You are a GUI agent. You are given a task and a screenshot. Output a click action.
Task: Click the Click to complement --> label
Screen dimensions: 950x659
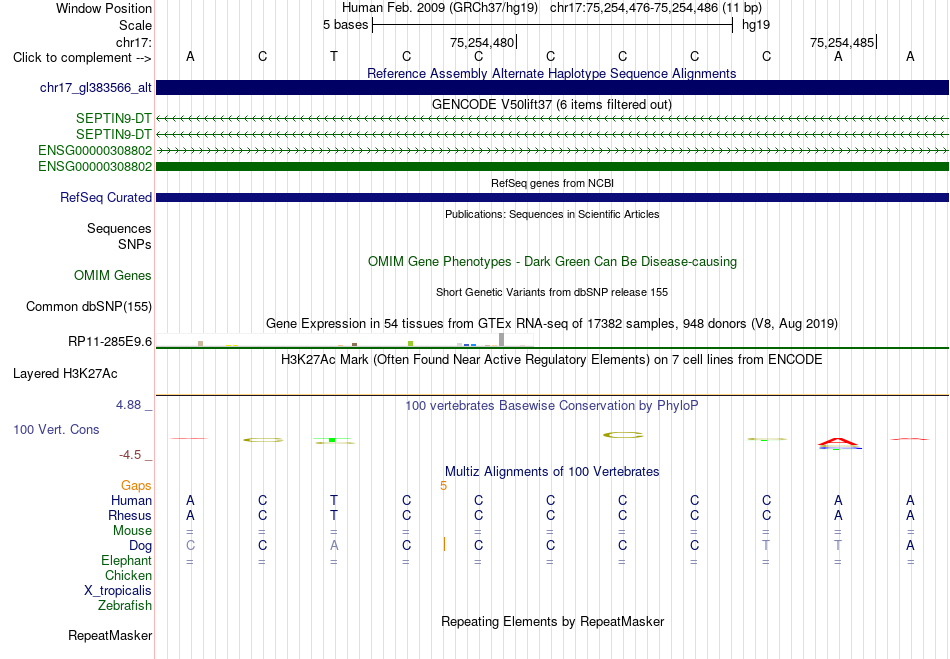coord(82,58)
